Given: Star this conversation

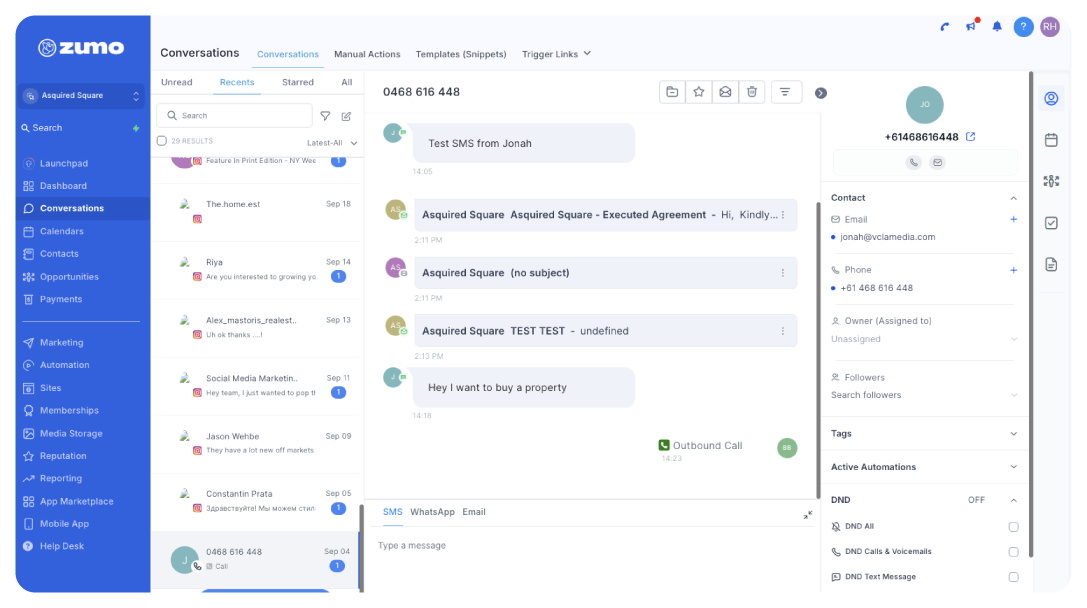Looking at the screenshot, I should click(699, 92).
